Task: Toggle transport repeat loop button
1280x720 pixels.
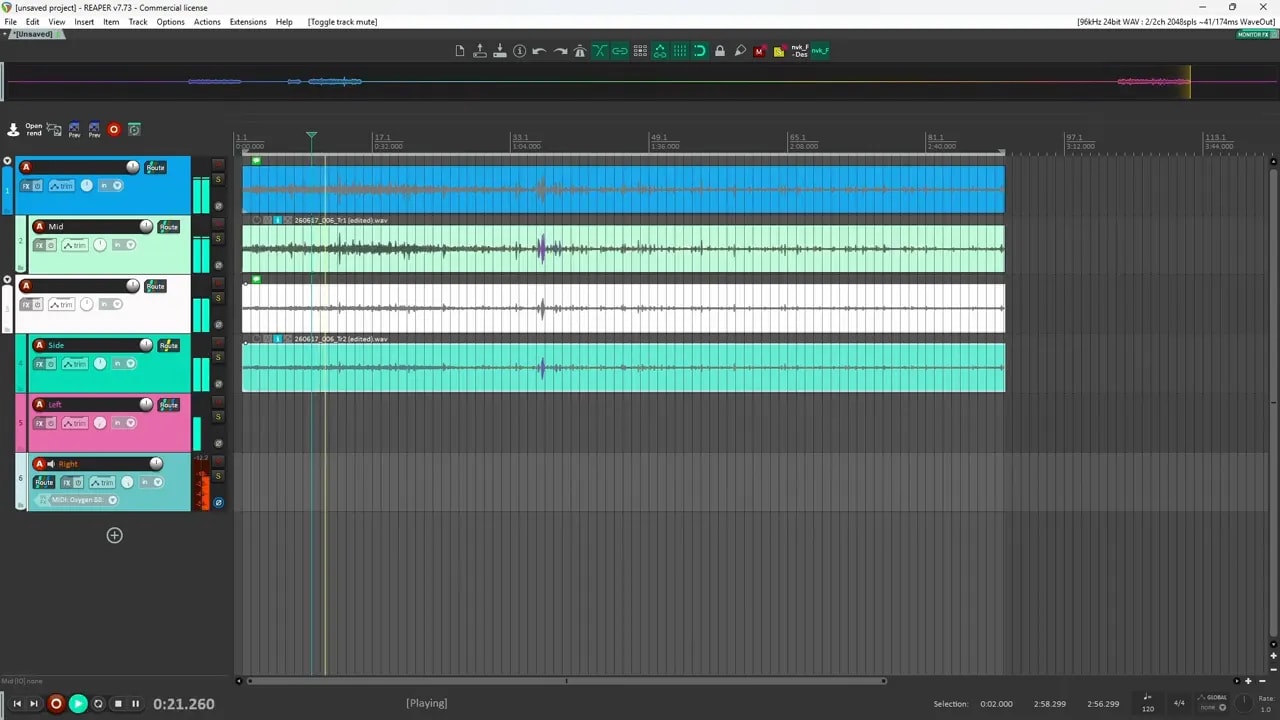Action: pyautogui.click(x=98, y=704)
